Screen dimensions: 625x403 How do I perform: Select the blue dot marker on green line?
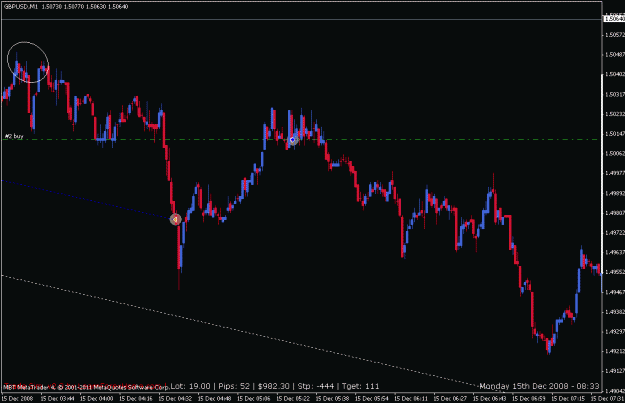click(293, 140)
